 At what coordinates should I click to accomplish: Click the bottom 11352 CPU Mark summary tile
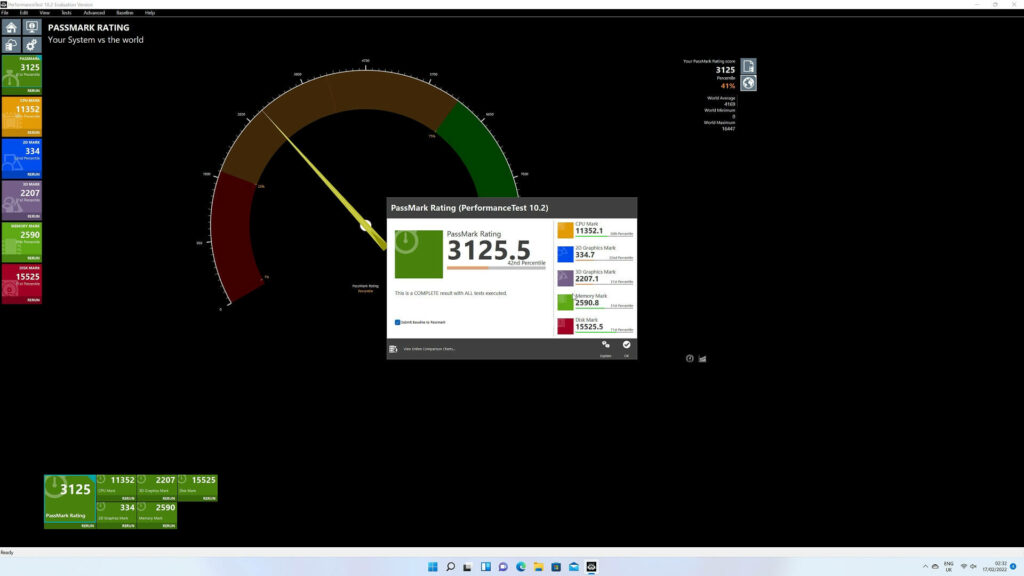tap(116, 488)
